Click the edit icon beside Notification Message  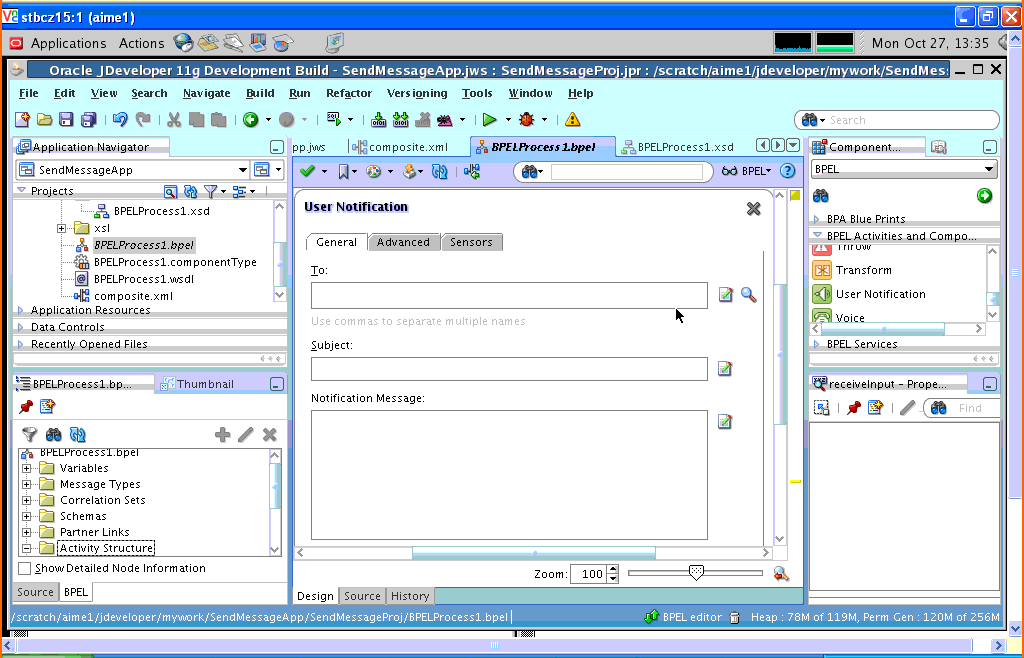[x=725, y=422]
